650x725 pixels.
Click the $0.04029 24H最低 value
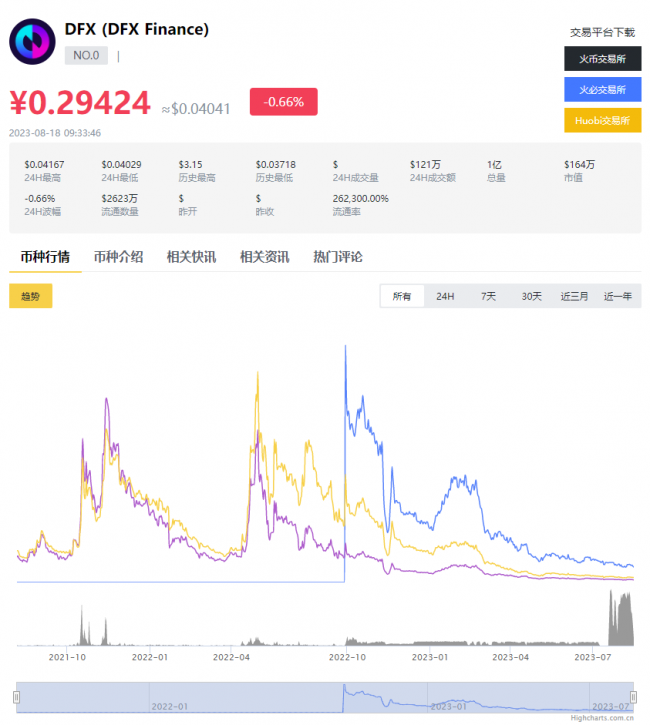coord(122,165)
